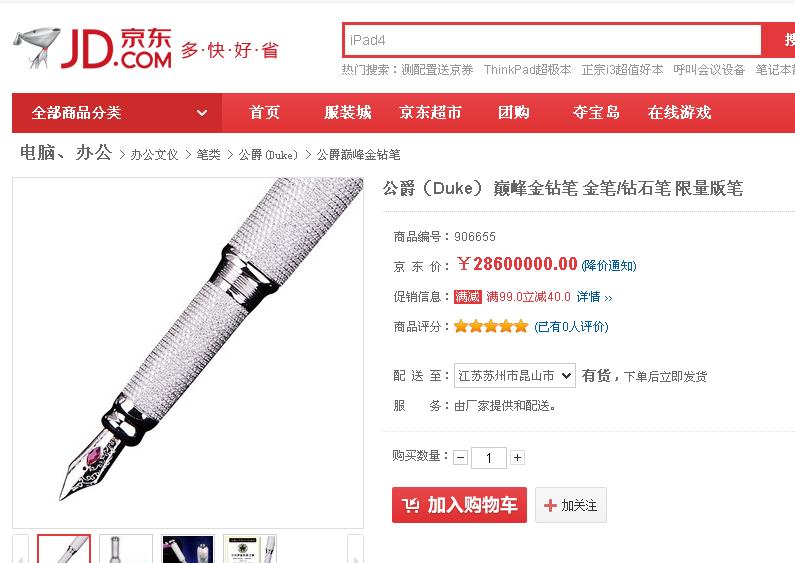Screen dimensions: 795x563
Task: Decrease purchase quantity with minus button
Action: tap(460, 458)
